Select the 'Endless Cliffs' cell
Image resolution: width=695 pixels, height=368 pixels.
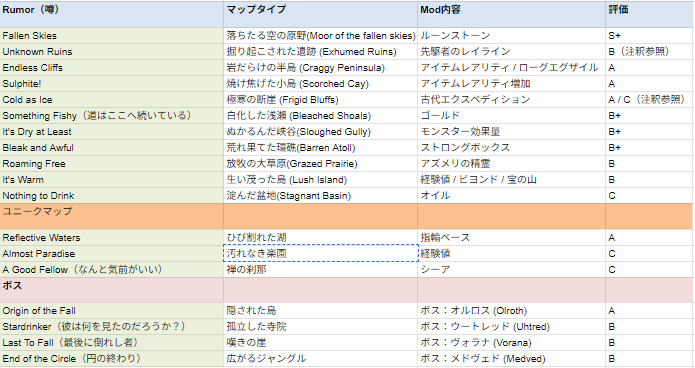point(112,67)
